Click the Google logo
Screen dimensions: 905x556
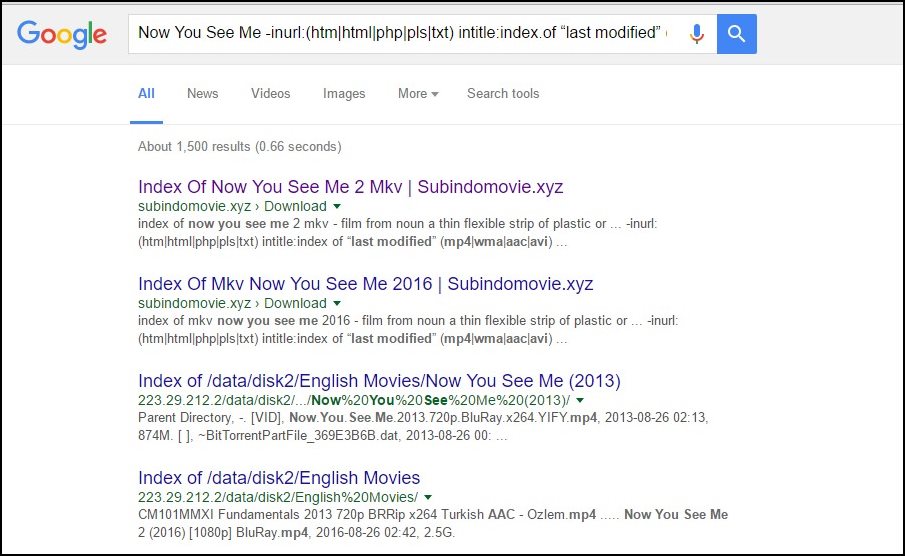pos(62,34)
